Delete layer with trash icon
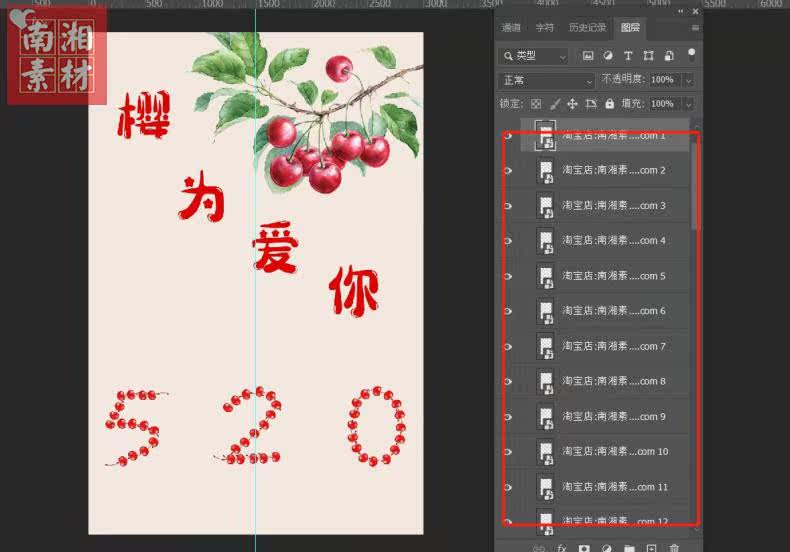Screen dimensions: 790x552 [x=674, y=548]
